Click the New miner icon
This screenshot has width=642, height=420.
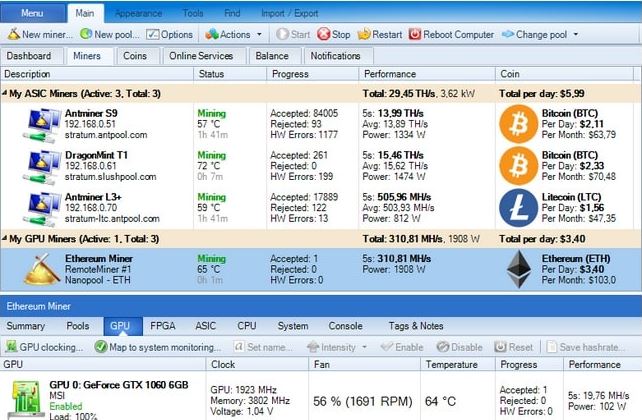click(14, 34)
